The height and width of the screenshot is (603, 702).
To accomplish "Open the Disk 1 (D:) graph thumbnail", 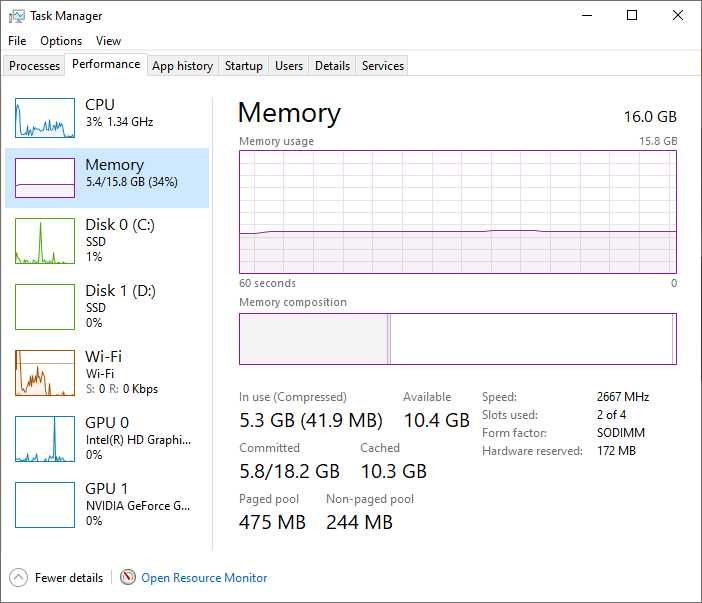I will [45, 307].
